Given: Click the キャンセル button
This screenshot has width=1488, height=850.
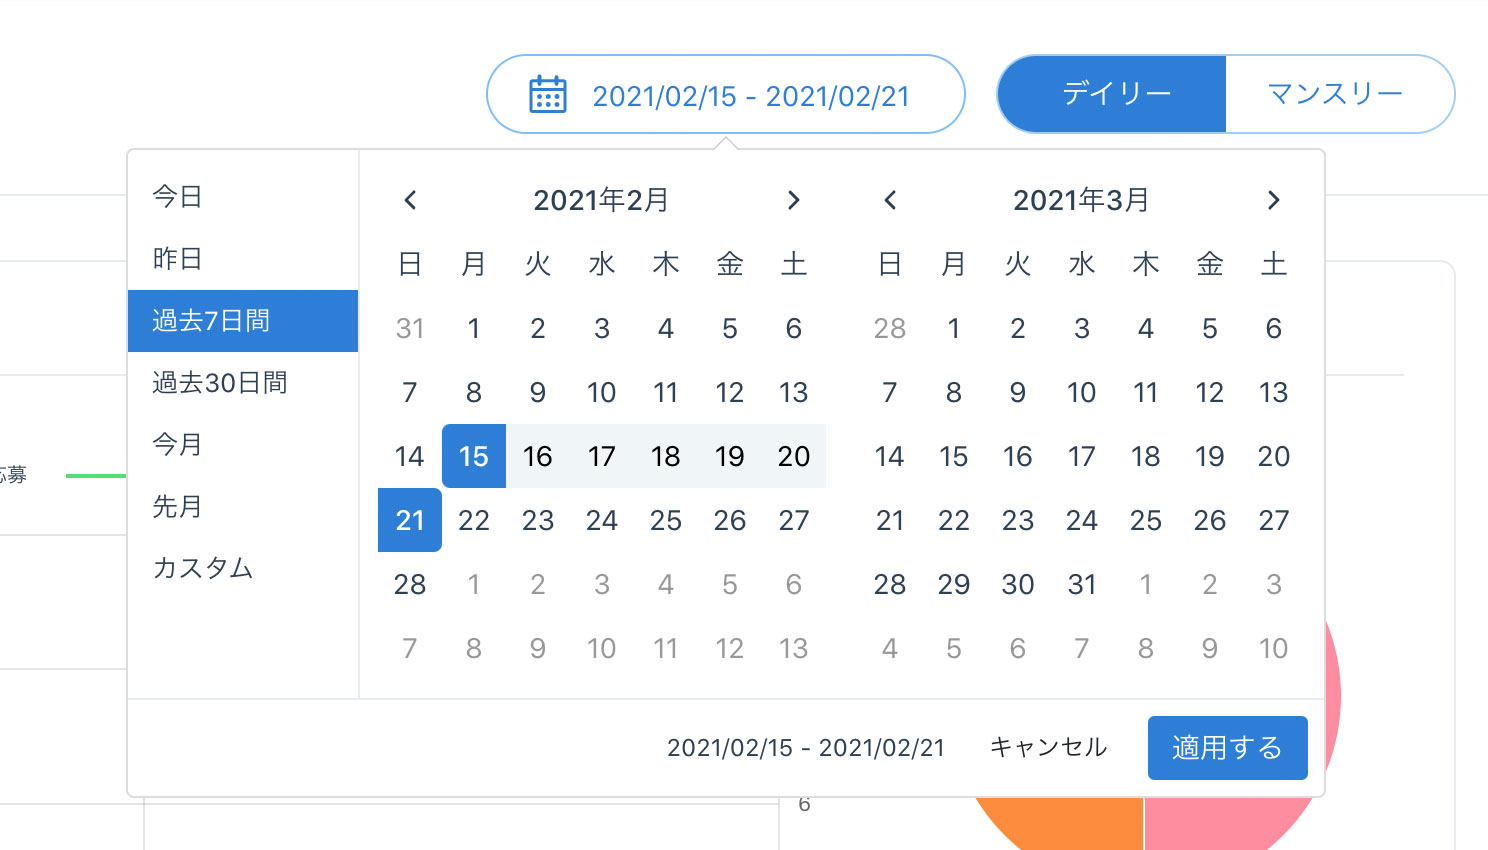Looking at the screenshot, I should click(x=1048, y=748).
